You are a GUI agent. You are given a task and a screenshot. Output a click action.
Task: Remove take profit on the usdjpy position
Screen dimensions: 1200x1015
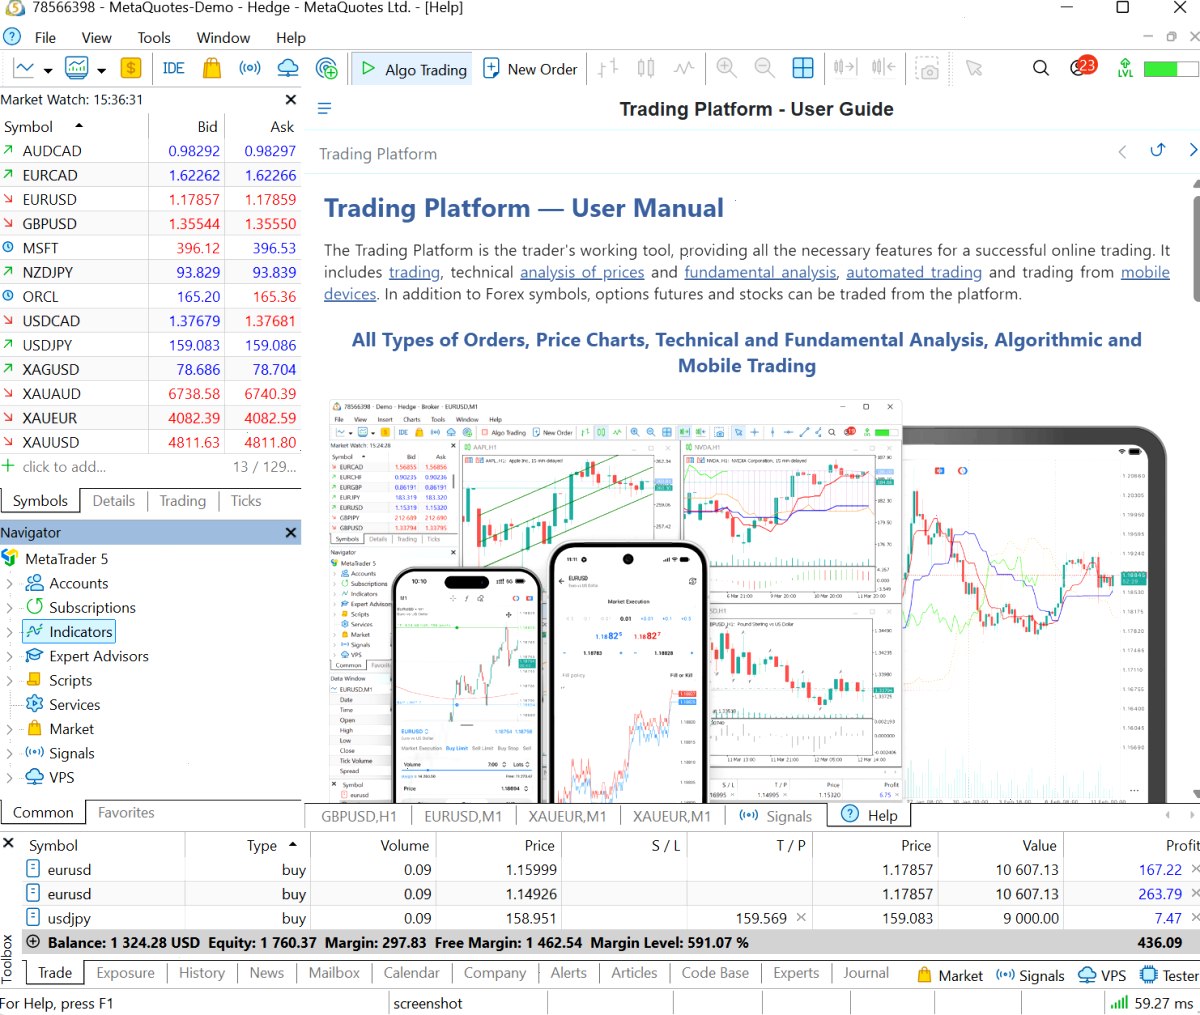[801, 918]
